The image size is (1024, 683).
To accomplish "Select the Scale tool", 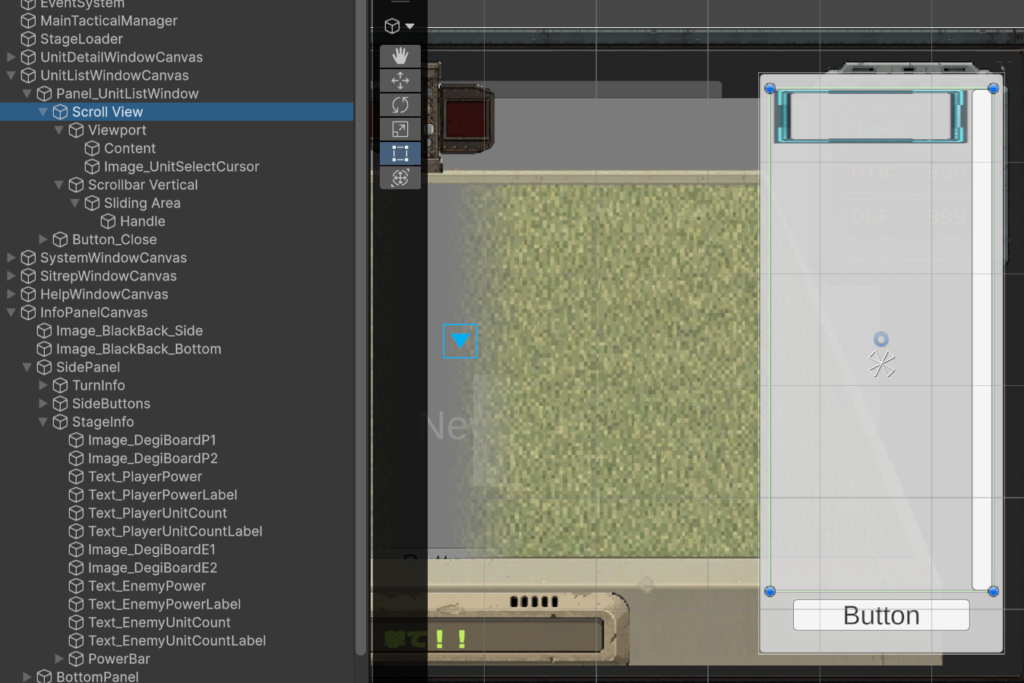I will pos(400,129).
